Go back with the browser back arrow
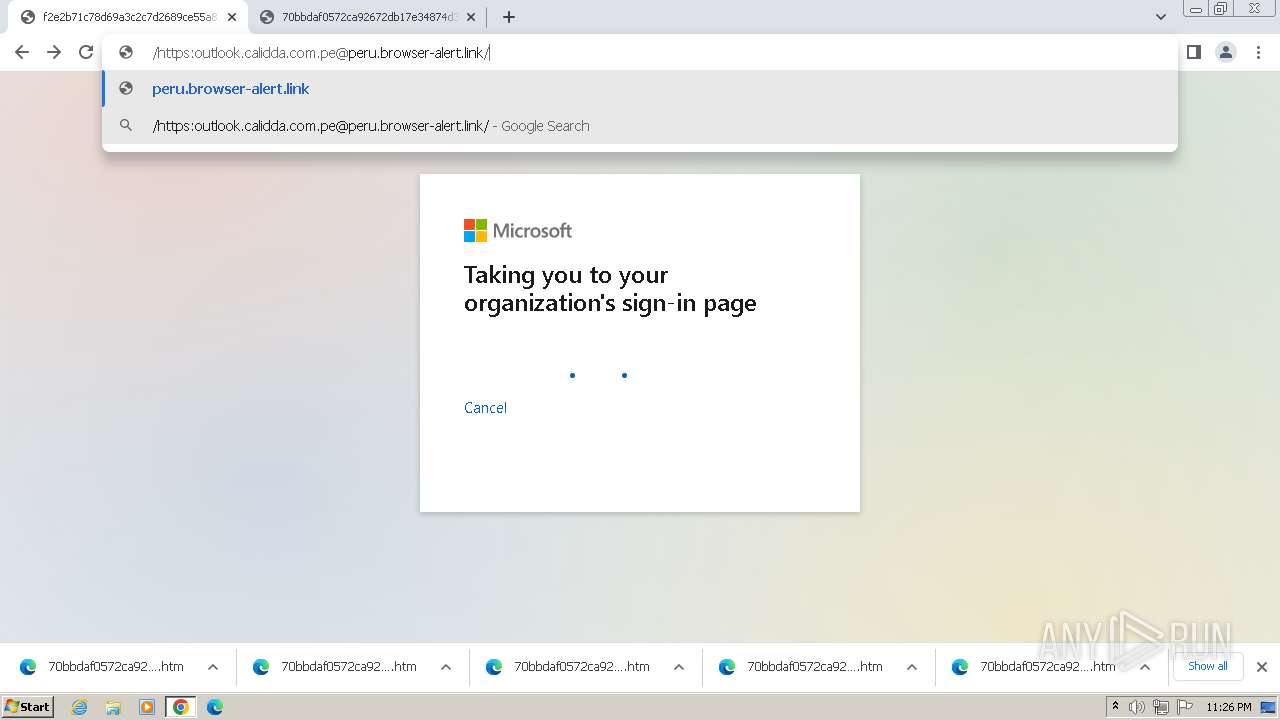The image size is (1280, 720). tap(22, 52)
